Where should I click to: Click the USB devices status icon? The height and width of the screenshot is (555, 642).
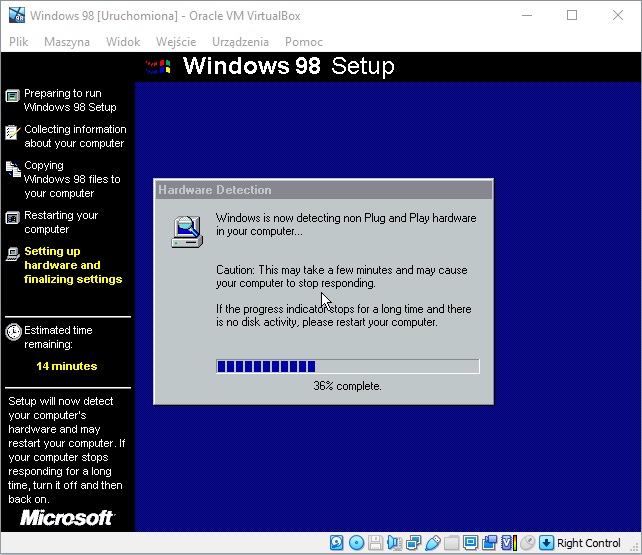432,543
